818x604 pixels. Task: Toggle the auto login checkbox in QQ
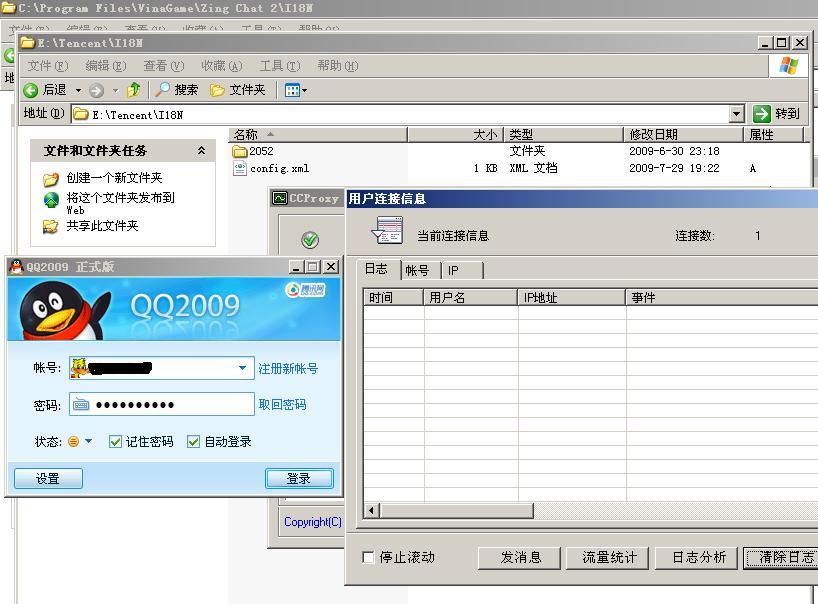[193, 442]
